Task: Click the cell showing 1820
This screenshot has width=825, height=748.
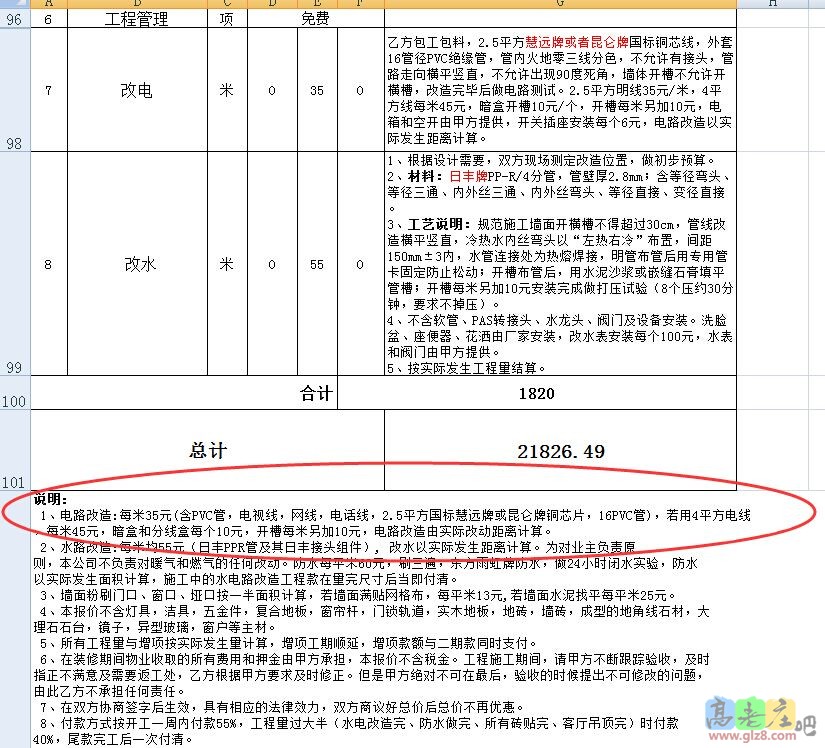Action: [537, 394]
